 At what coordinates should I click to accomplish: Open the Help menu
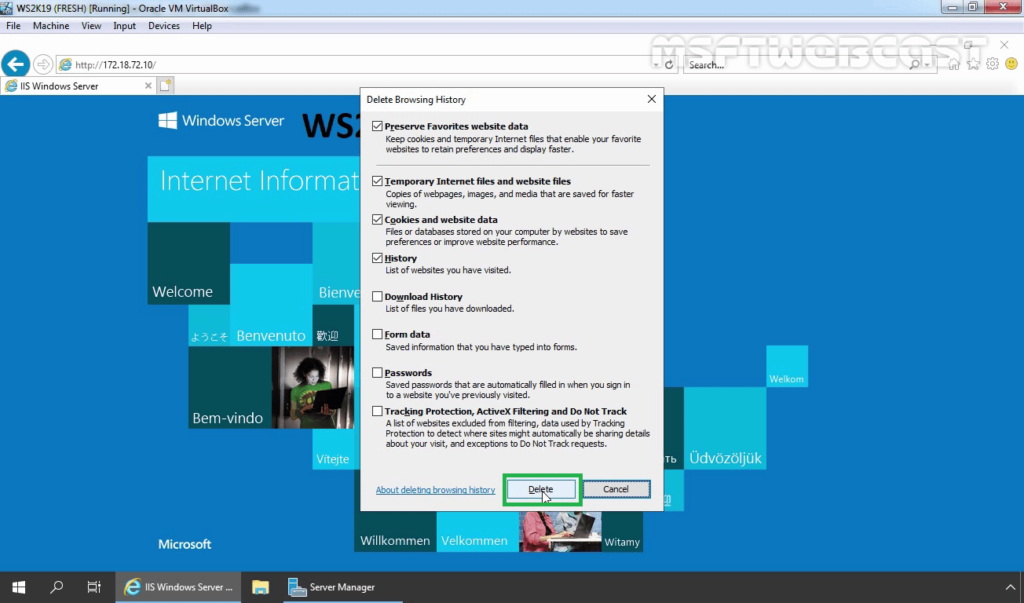coord(202,25)
